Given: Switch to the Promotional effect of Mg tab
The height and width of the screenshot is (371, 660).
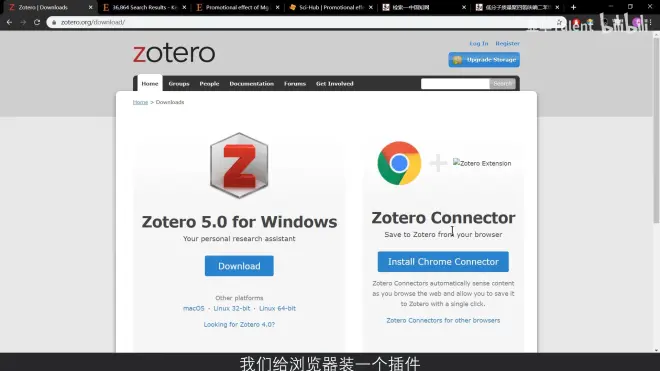Looking at the screenshot, I should (237, 7).
